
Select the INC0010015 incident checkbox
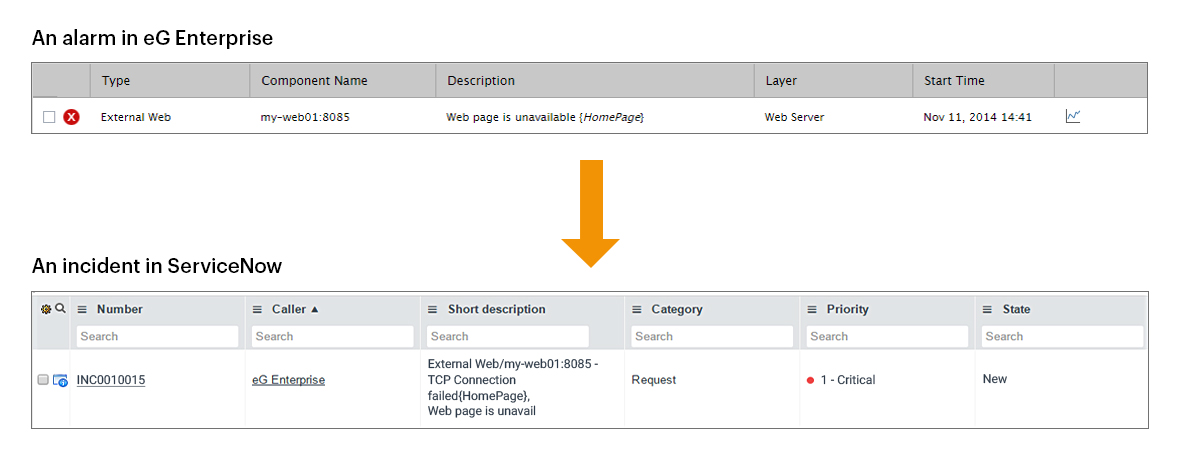tap(43, 380)
